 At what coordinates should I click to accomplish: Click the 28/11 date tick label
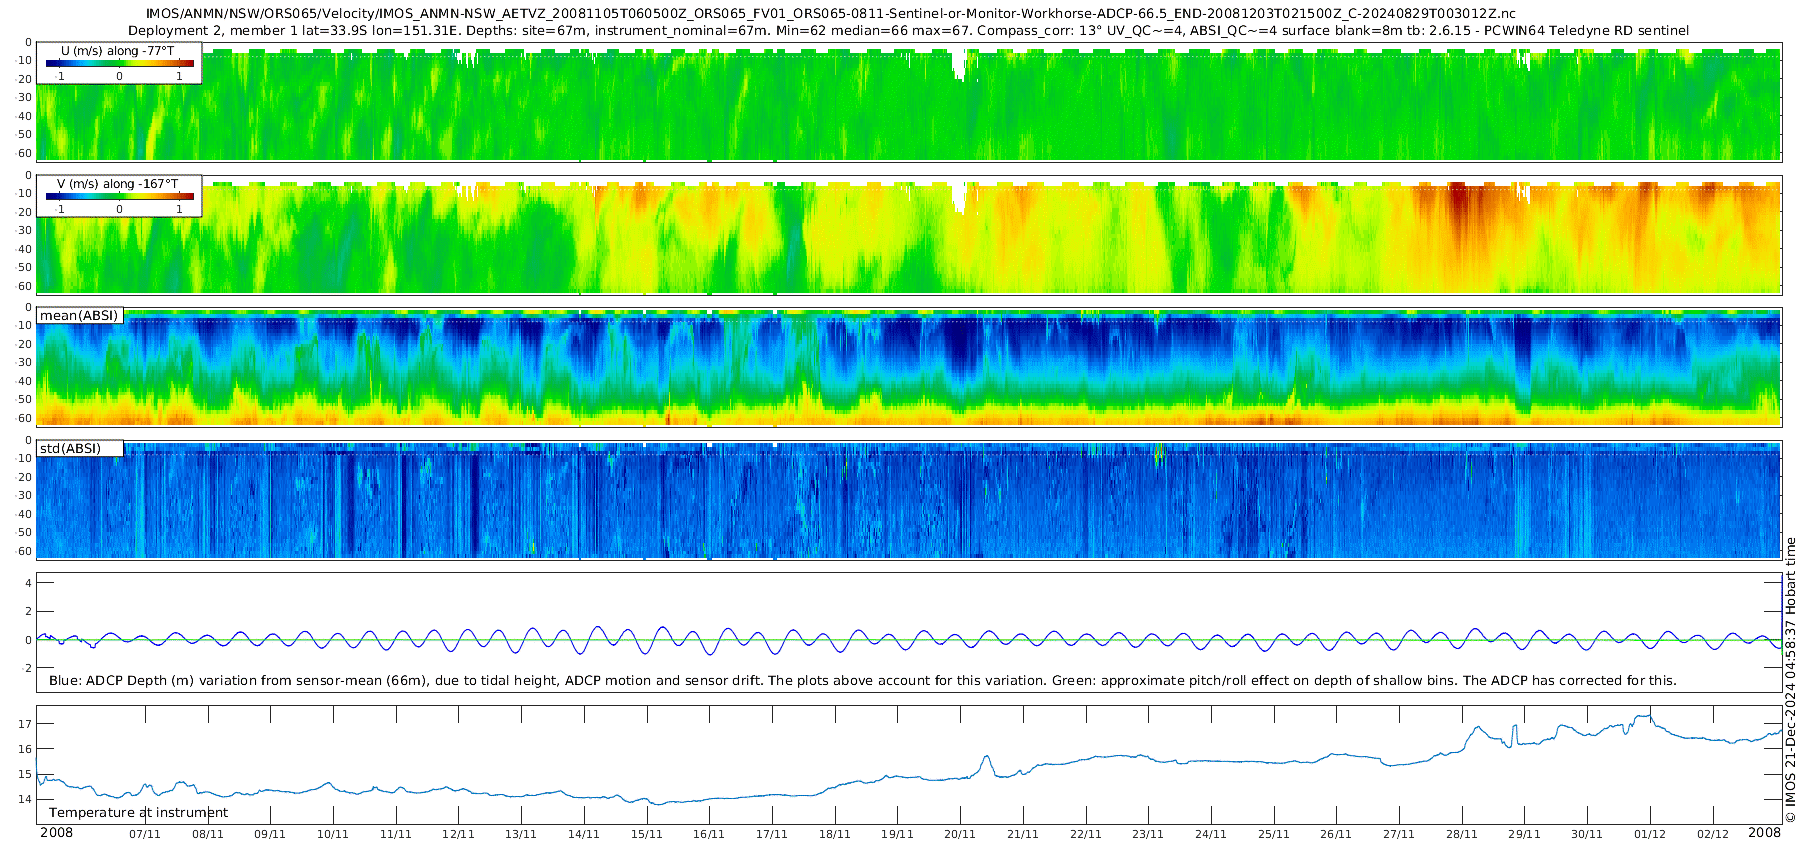(x=1461, y=834)
